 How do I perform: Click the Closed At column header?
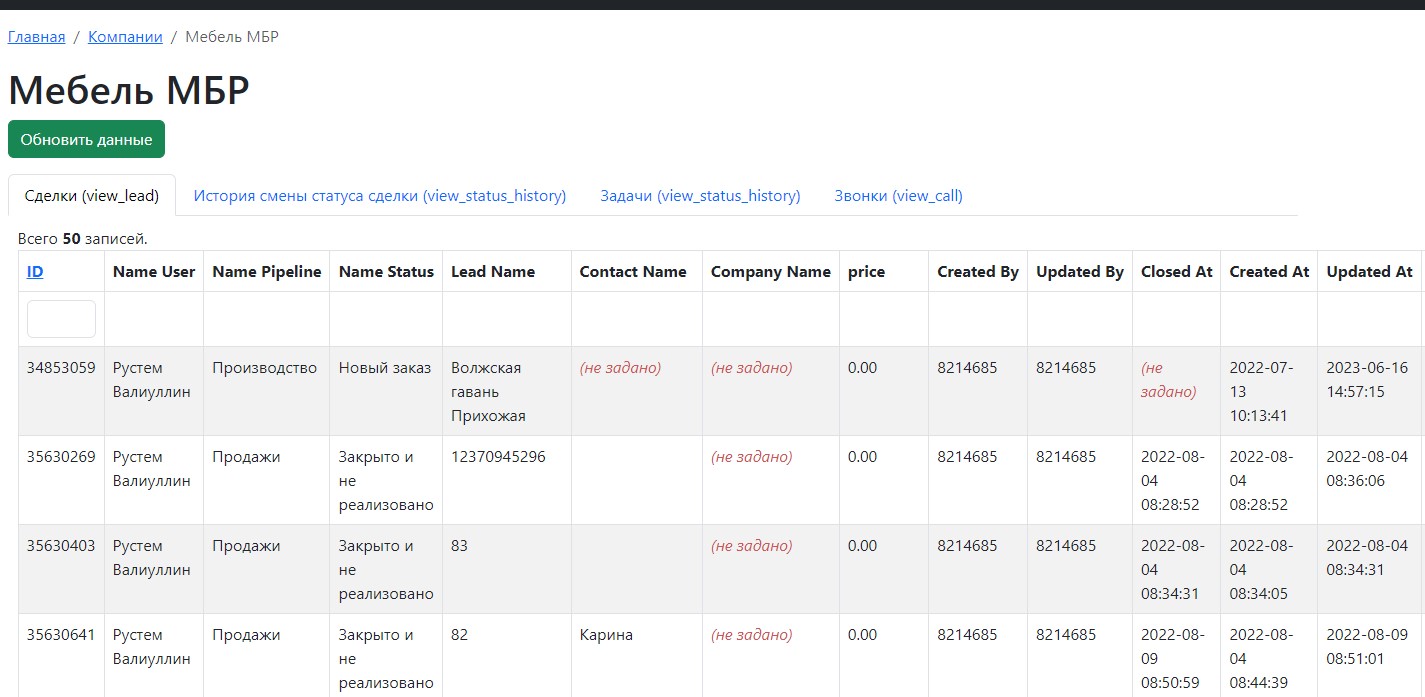(1176, 272)
